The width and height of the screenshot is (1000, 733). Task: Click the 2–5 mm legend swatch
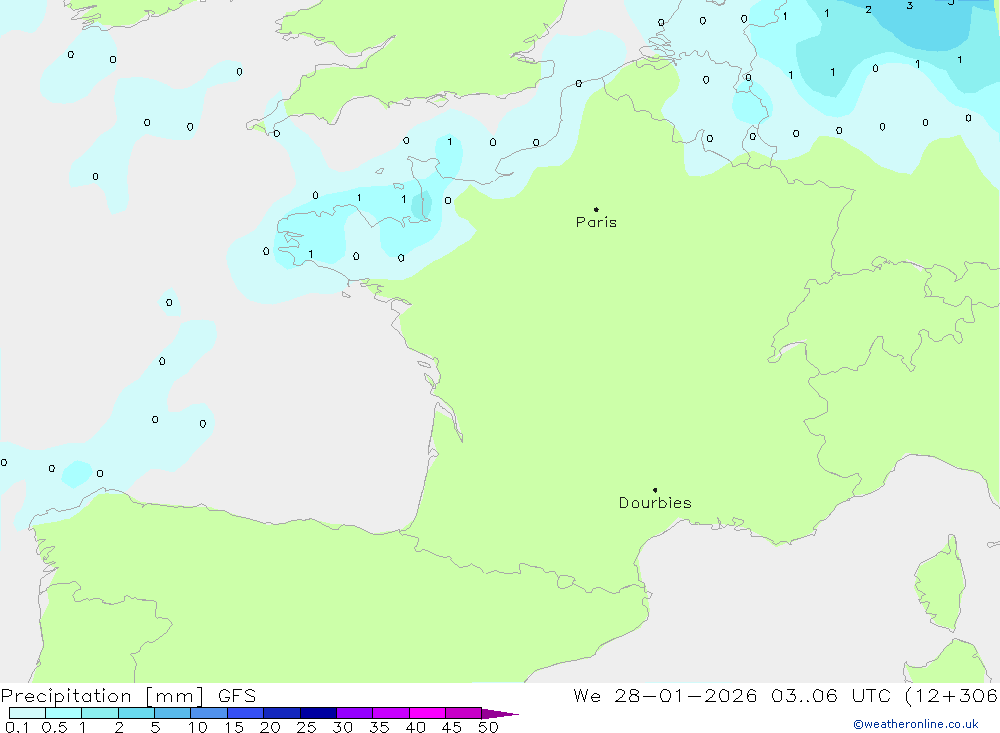[x=136, y=713]
